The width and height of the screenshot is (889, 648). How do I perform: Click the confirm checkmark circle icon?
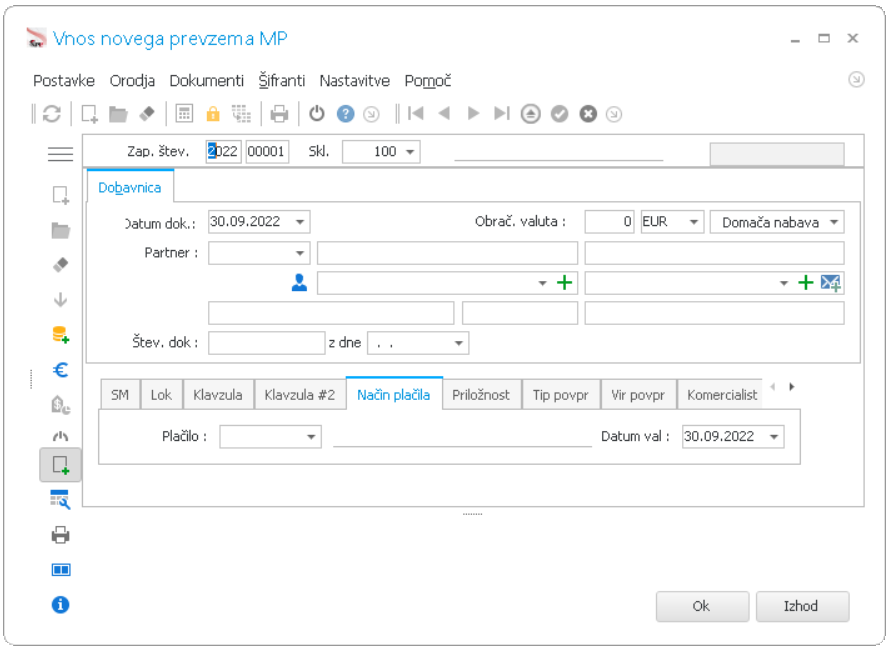click(560, 114)
